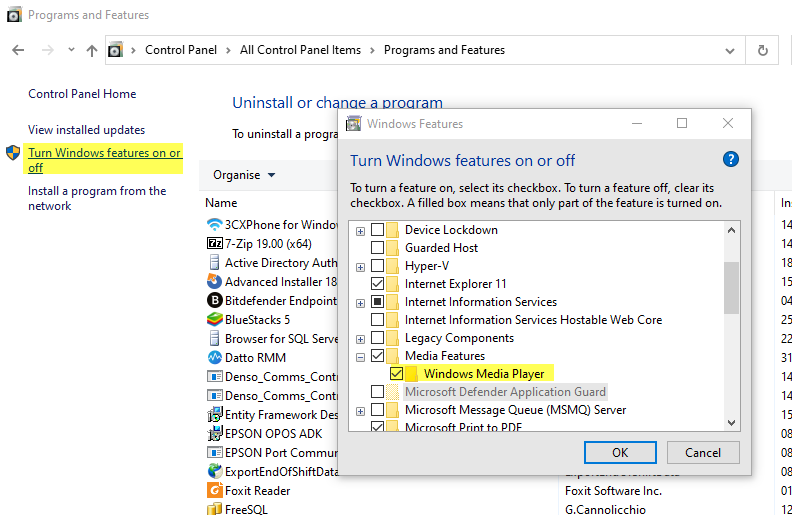Select the Microsoft Defender Application Guard entry

505,392
